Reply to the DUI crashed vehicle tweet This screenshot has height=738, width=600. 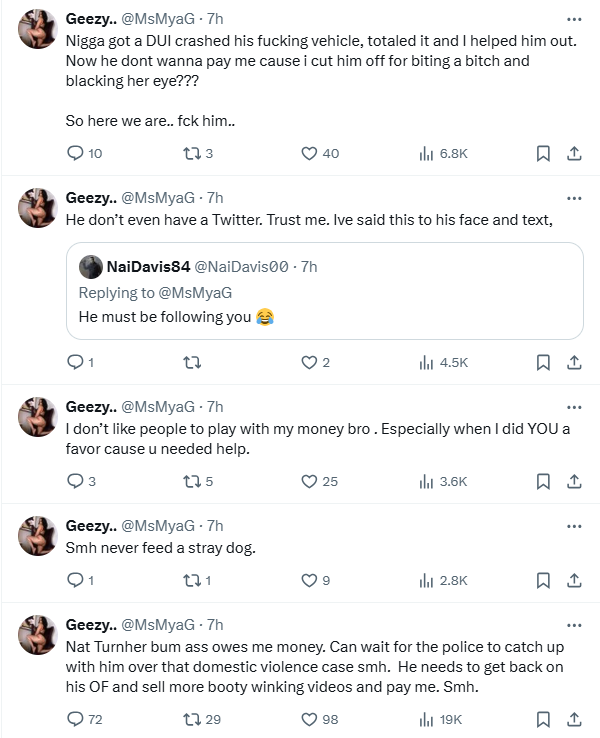pos(74,153)
